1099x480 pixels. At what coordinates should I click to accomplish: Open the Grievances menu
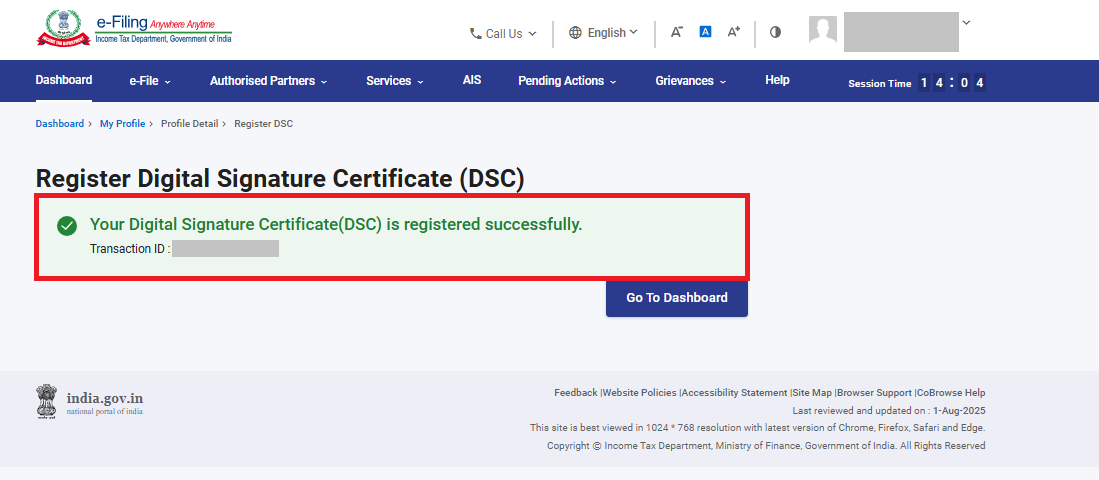[690, 81]
